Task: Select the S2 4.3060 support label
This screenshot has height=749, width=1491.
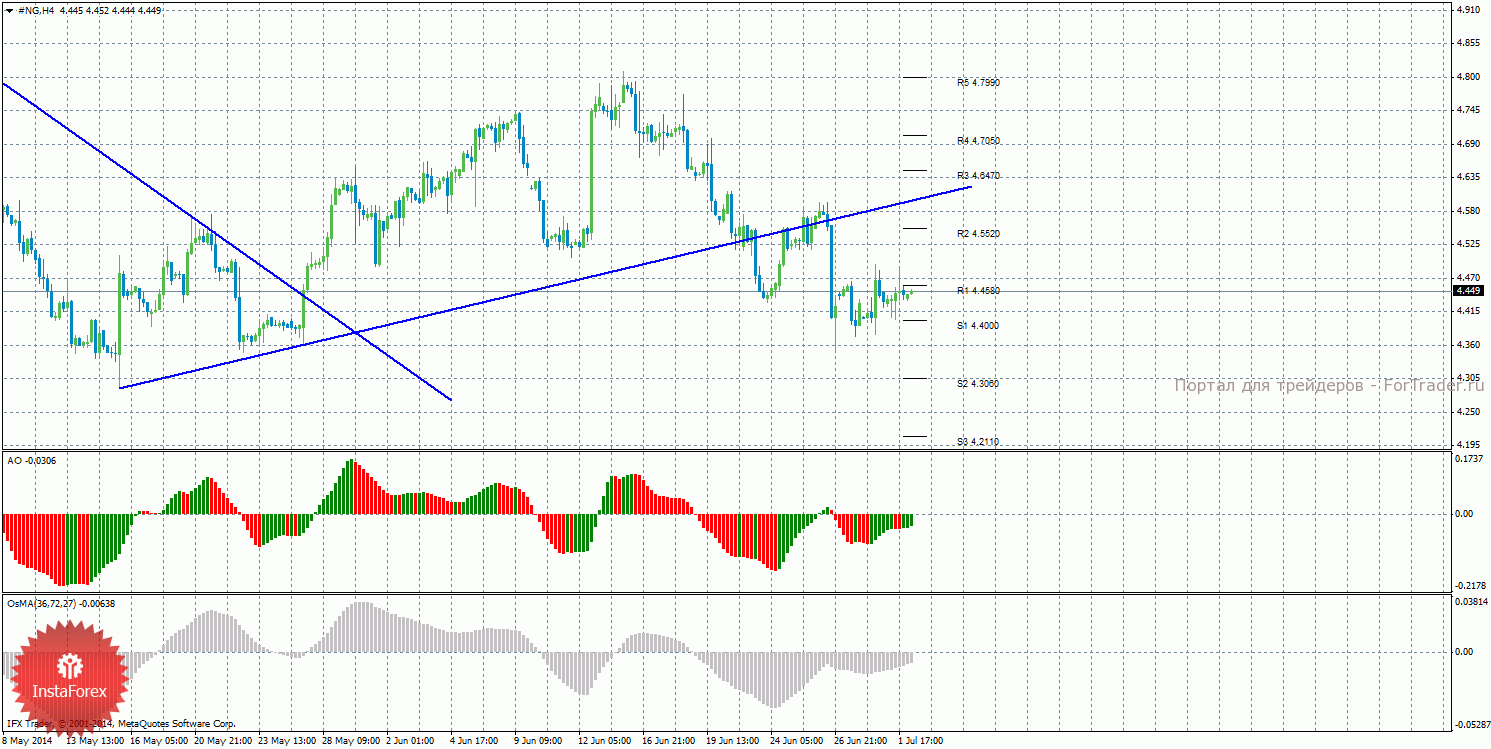Action: [x=978, y=384]
